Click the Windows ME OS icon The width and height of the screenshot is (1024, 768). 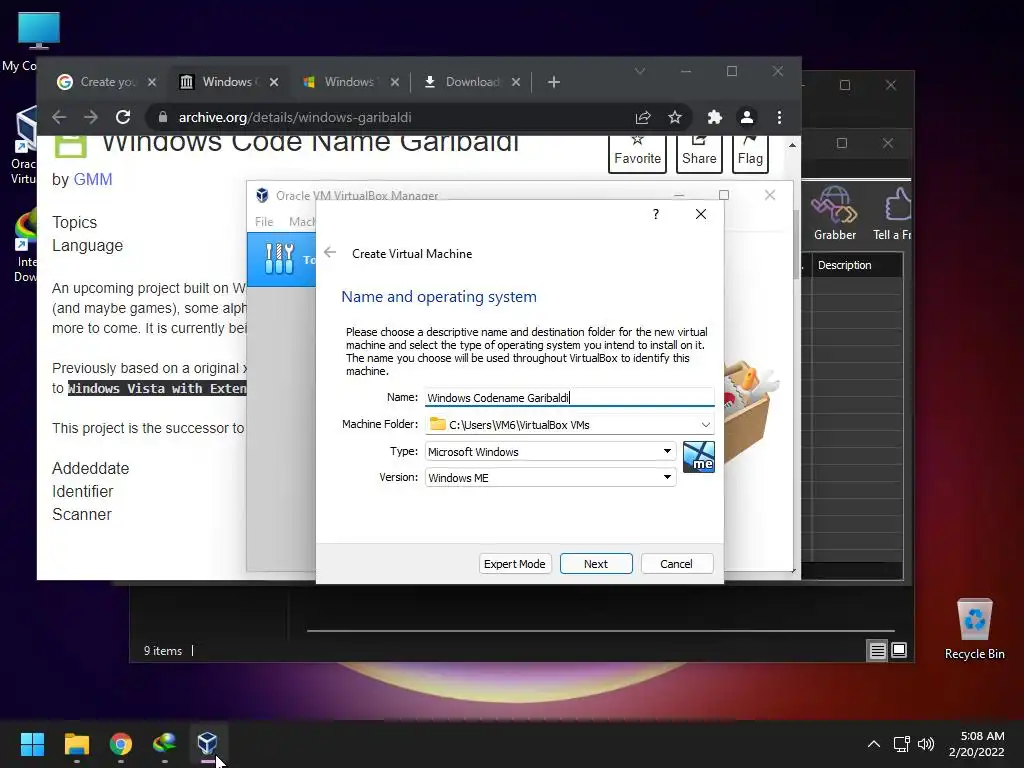pyautogui.click(x=699, y=456)
